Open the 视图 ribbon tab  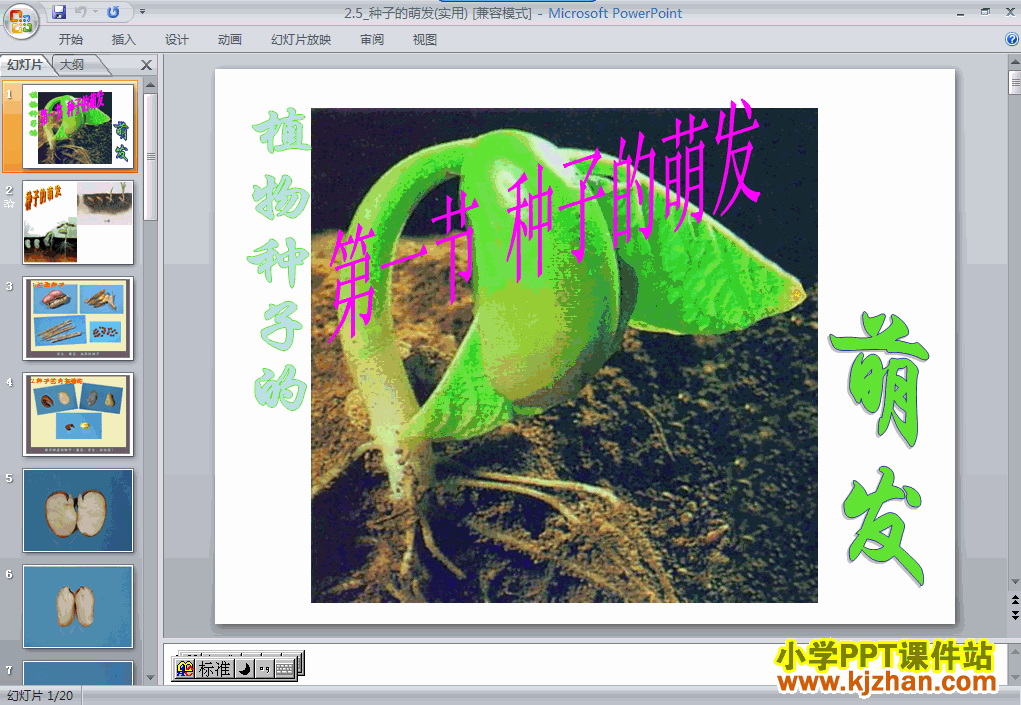pos(425,40)
